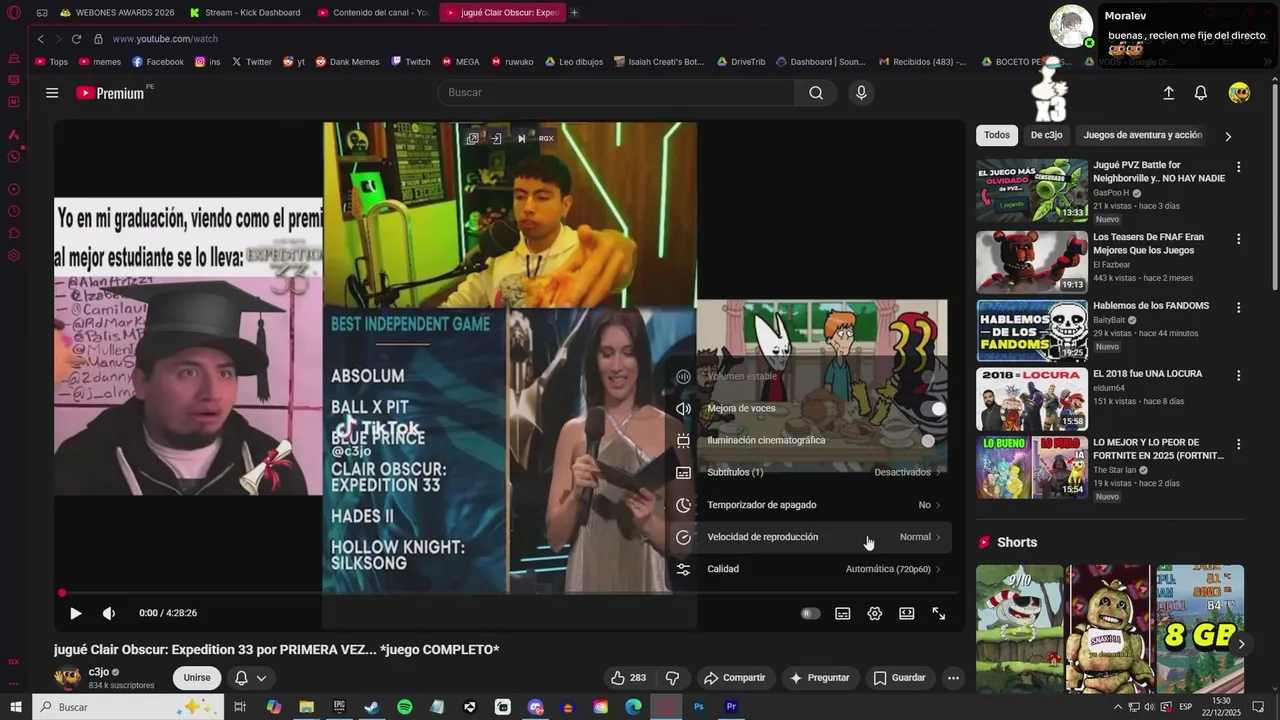1280x720 pixels.
Task: Select the Todos filter chip
Action: [x=997, y=135]
